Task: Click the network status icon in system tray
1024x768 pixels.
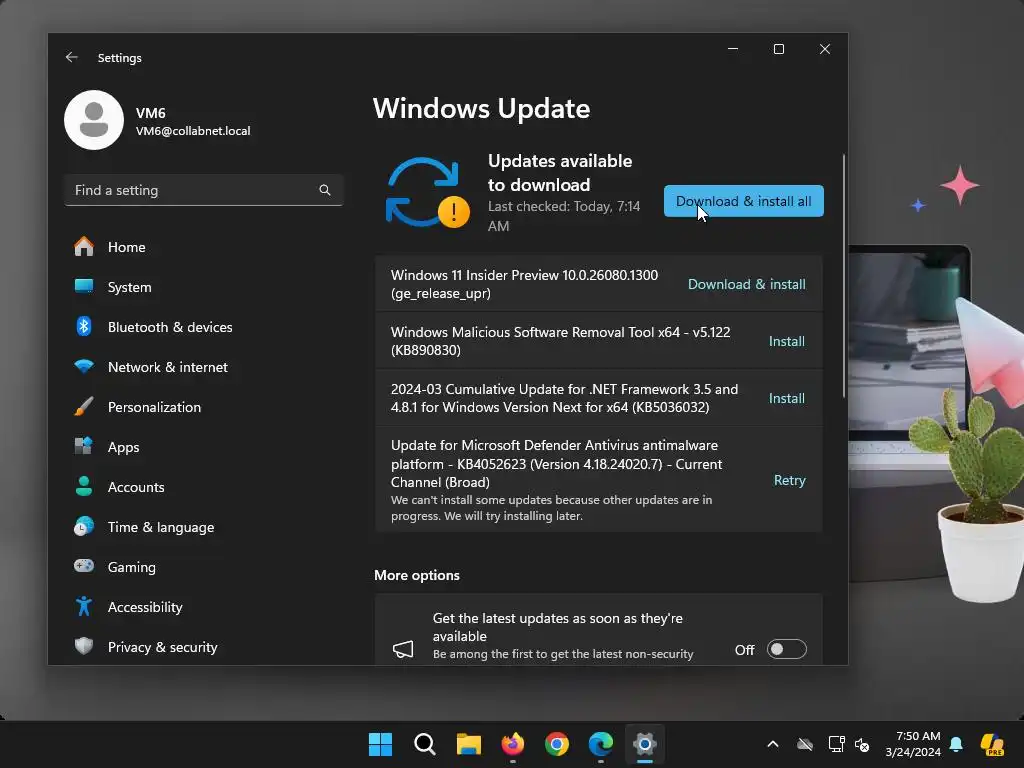Action: click(836, 744)
